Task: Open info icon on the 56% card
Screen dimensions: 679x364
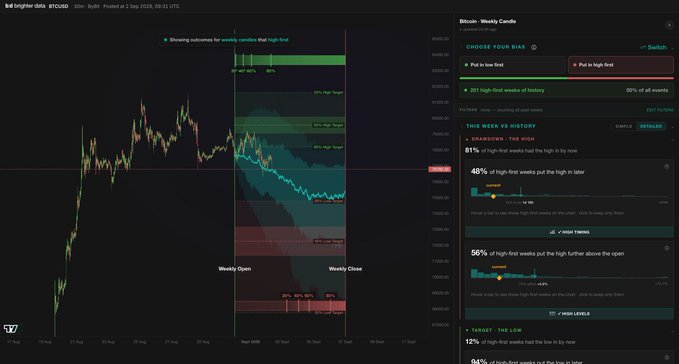Action: pyautogui.click(x=666, y=248)
